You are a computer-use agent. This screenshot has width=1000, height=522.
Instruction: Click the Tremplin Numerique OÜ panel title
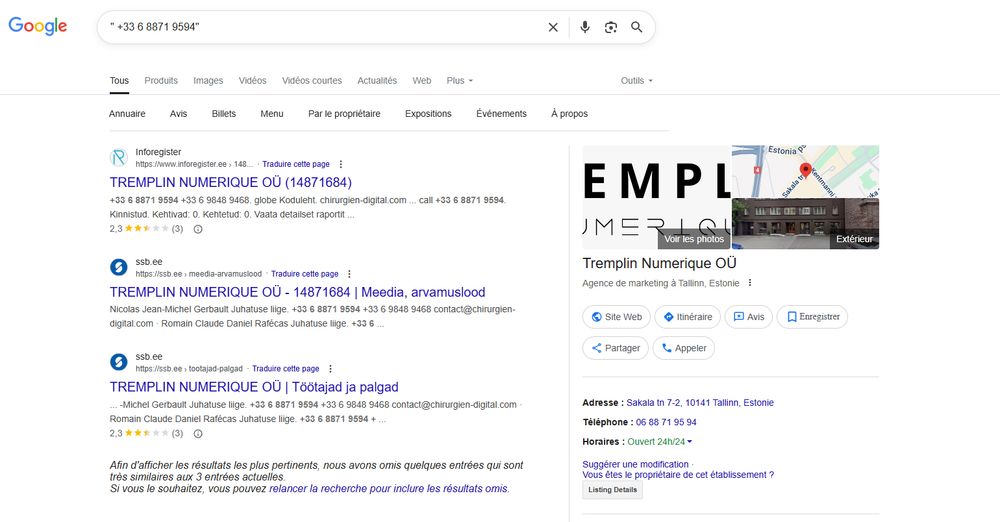pos(659,263)
